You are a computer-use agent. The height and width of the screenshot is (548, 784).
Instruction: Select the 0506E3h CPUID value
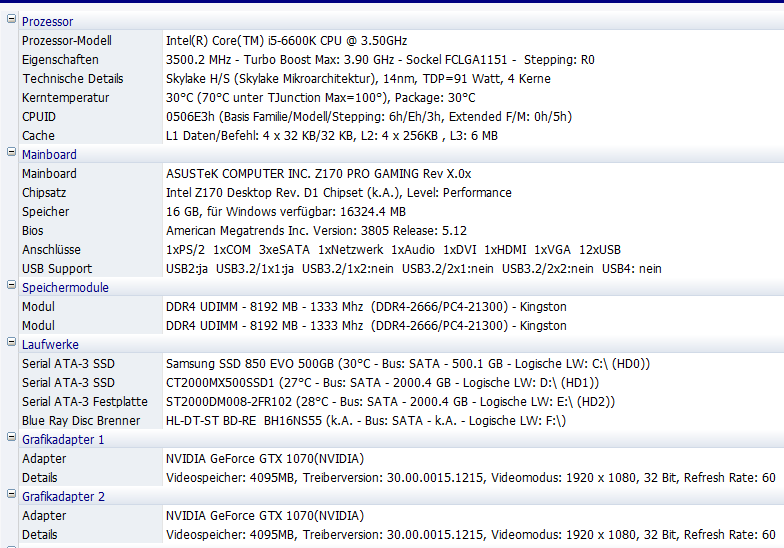point(368,116)
